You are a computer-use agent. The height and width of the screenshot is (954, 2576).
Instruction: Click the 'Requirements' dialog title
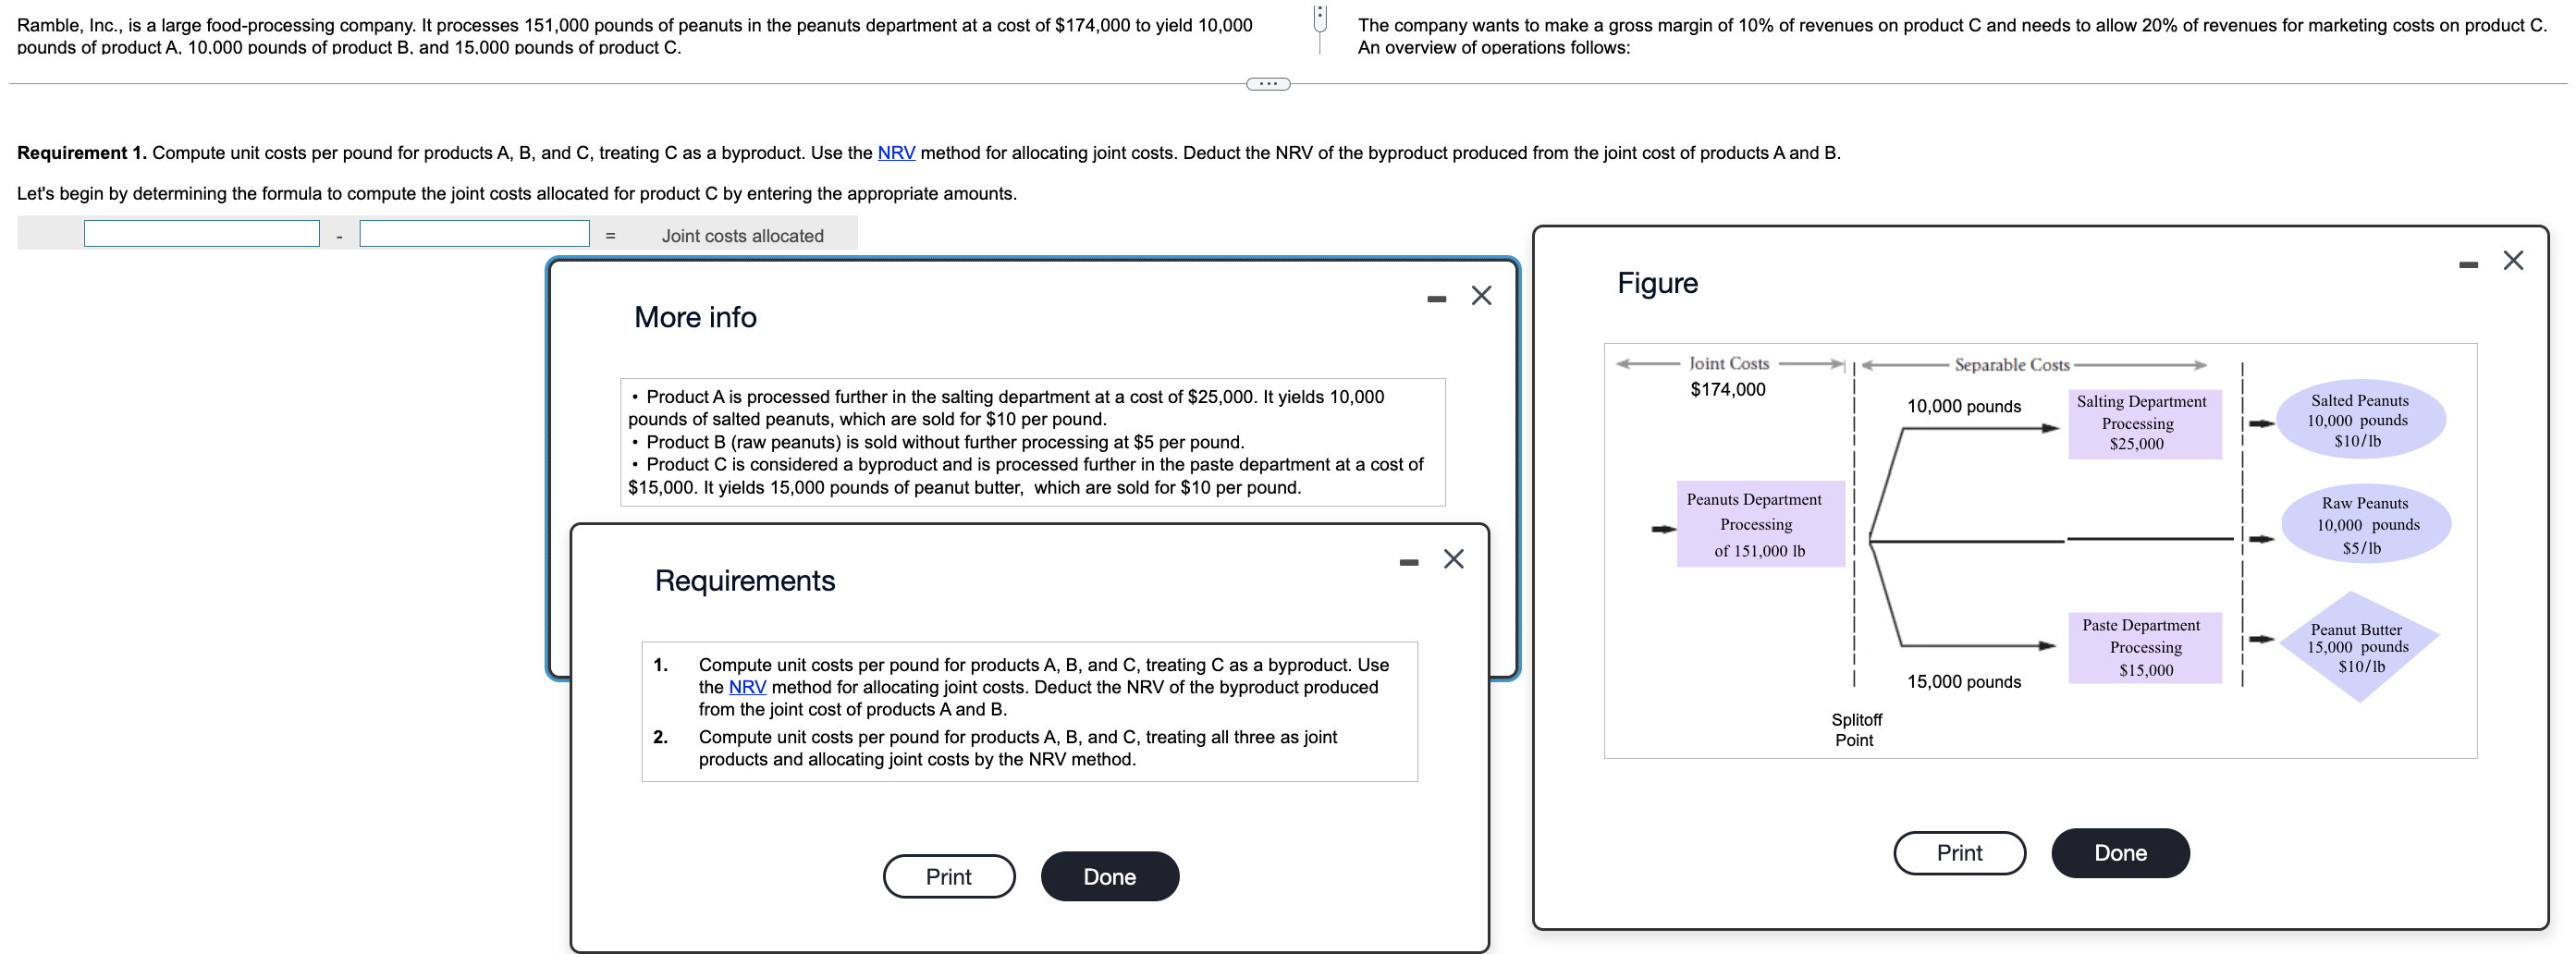point(745,580)
